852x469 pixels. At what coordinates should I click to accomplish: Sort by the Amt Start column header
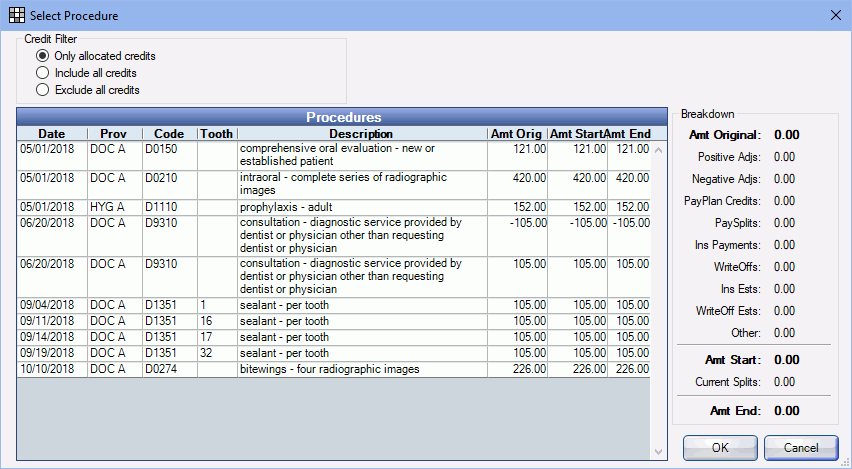coord(577,134)
